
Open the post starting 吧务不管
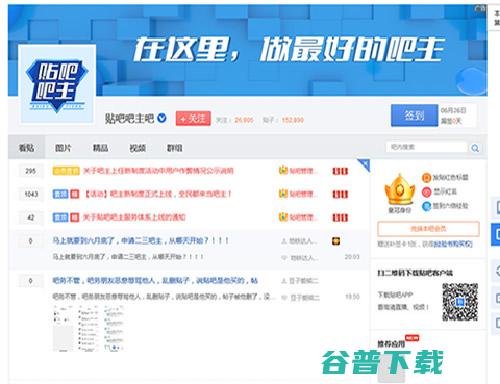155,281
